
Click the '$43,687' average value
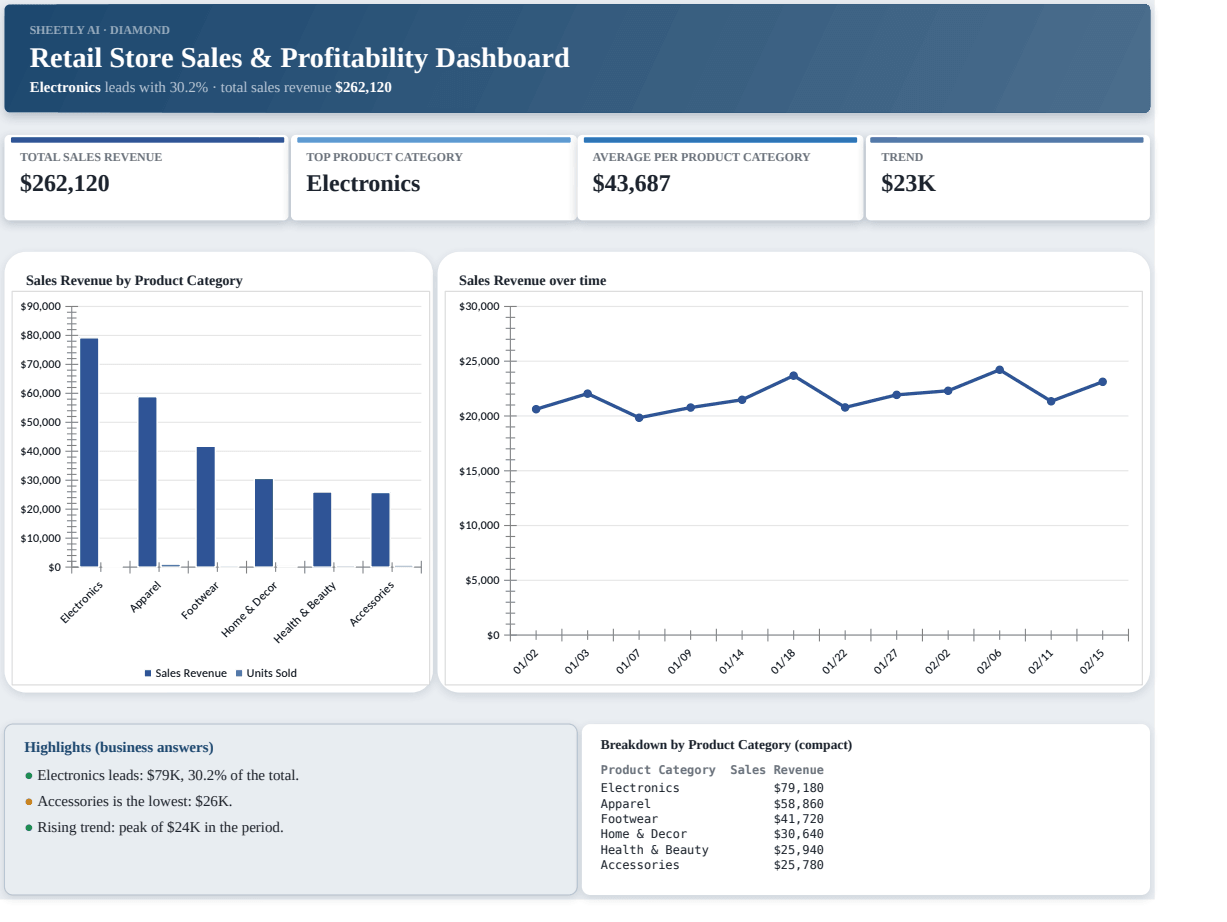tap(631, 183)
